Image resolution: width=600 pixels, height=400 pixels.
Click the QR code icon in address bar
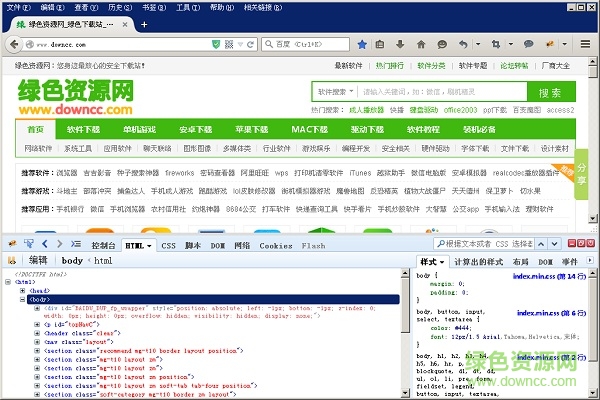pos(229,44)
